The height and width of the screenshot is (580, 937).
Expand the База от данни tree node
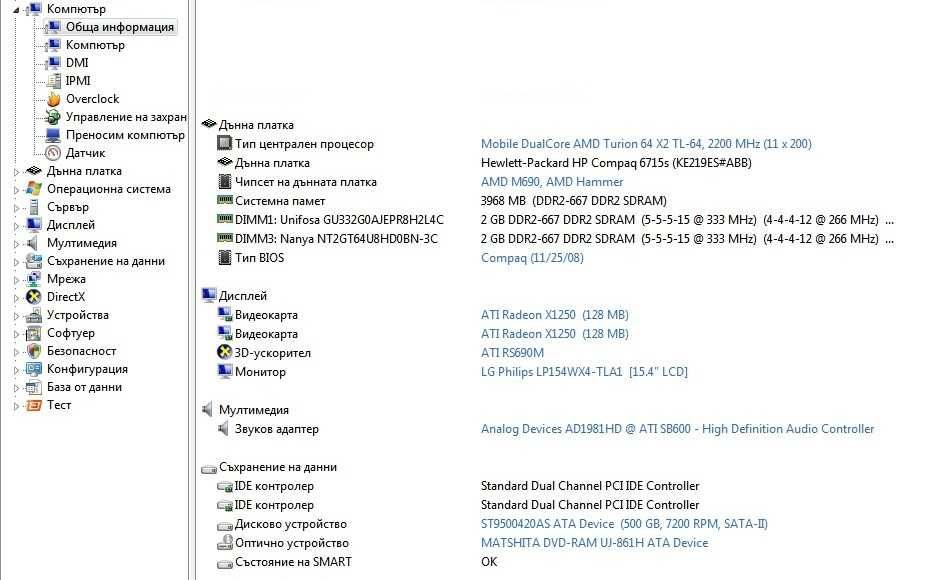pyautogui.click(x=16, y=388)
